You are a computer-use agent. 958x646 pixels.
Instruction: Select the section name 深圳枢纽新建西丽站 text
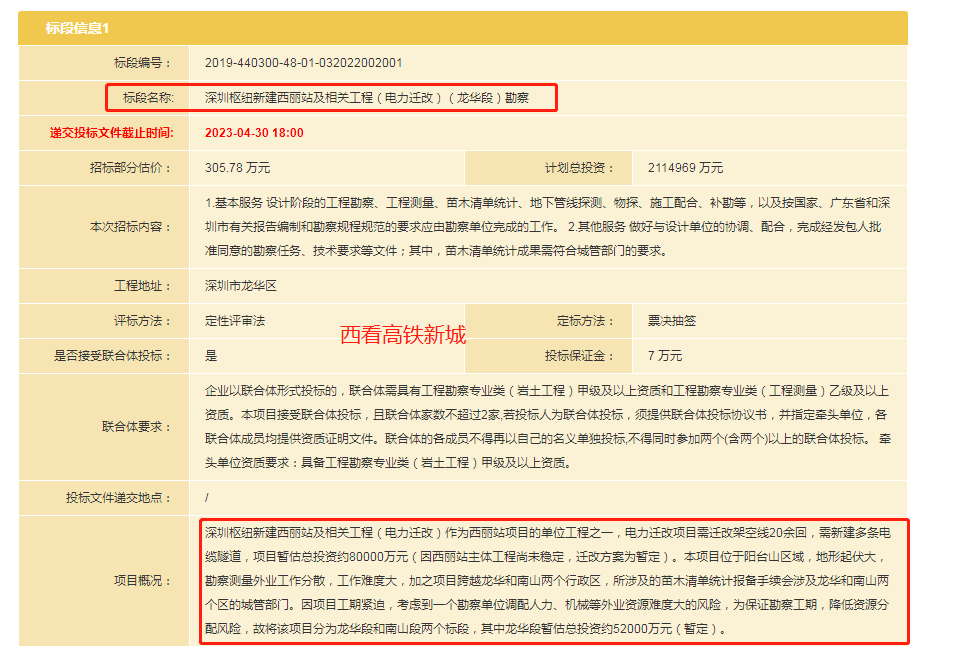(x=366, y=98)
